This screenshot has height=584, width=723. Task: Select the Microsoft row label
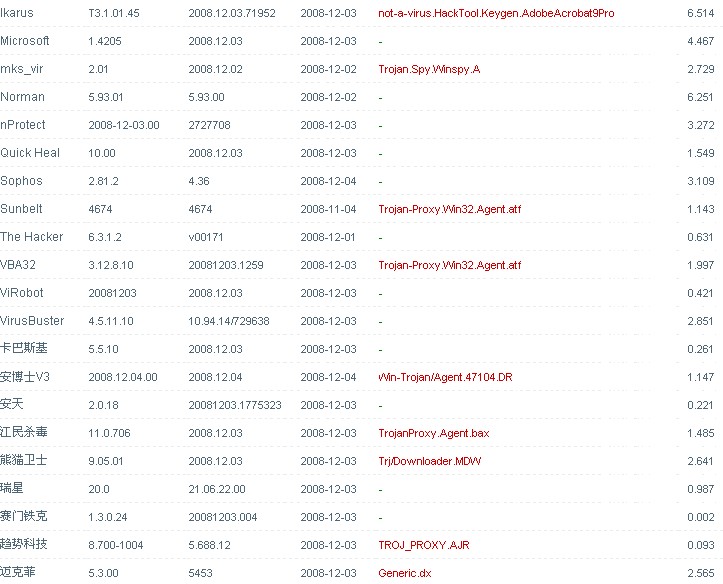tap(25, 41)
